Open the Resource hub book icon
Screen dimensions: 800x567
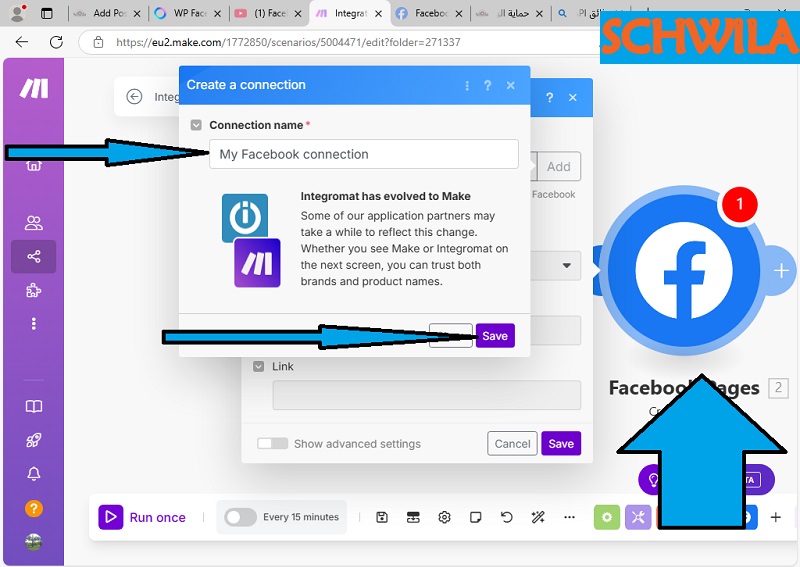coord(34,406)
